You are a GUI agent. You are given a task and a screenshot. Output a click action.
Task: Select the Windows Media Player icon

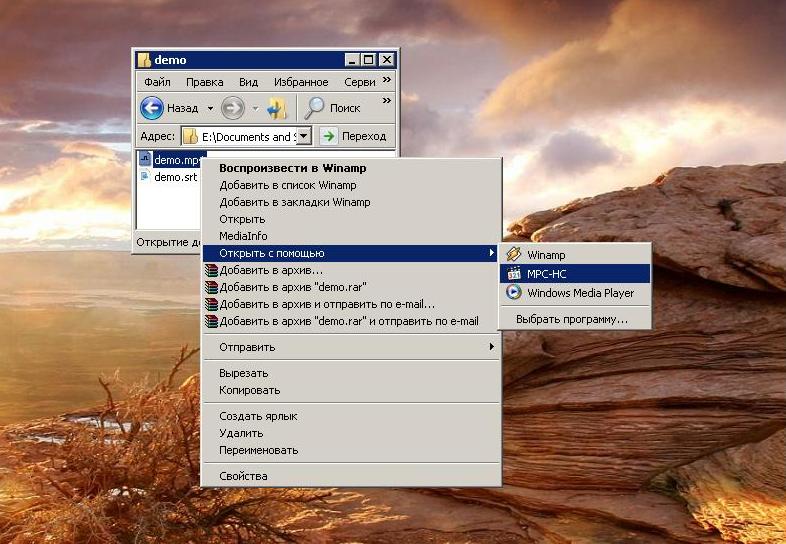pyautogui.click(x=514, y=293)
